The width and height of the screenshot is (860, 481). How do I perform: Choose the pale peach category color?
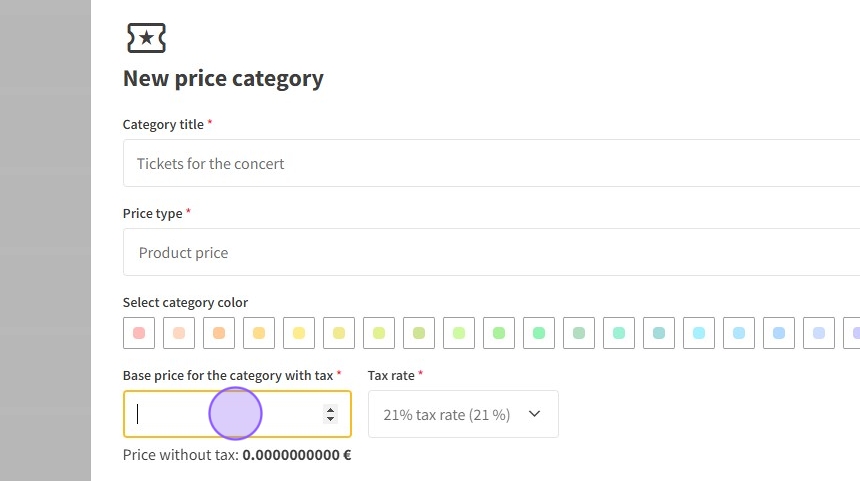[x=179, y=333]
